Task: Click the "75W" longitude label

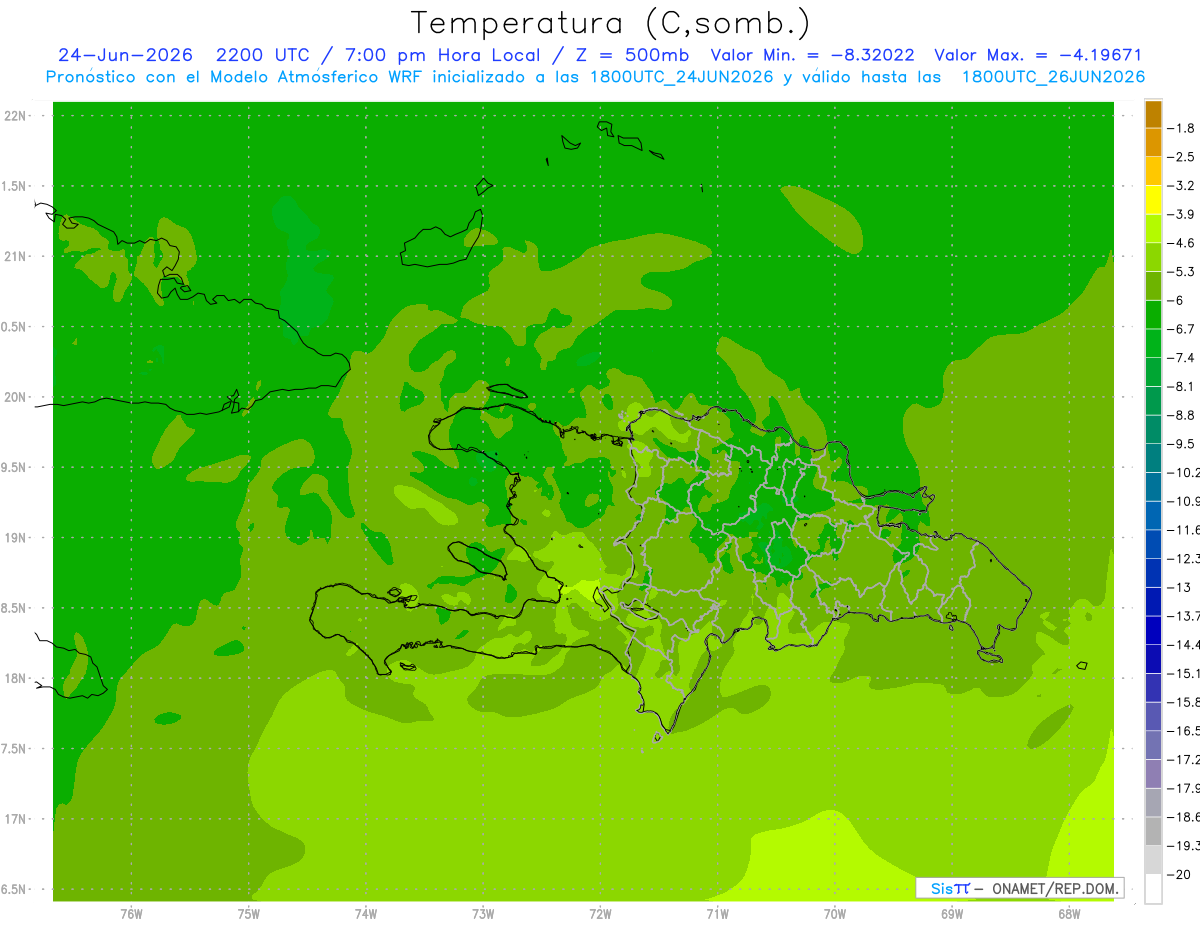Action: [x=249, y=914]
